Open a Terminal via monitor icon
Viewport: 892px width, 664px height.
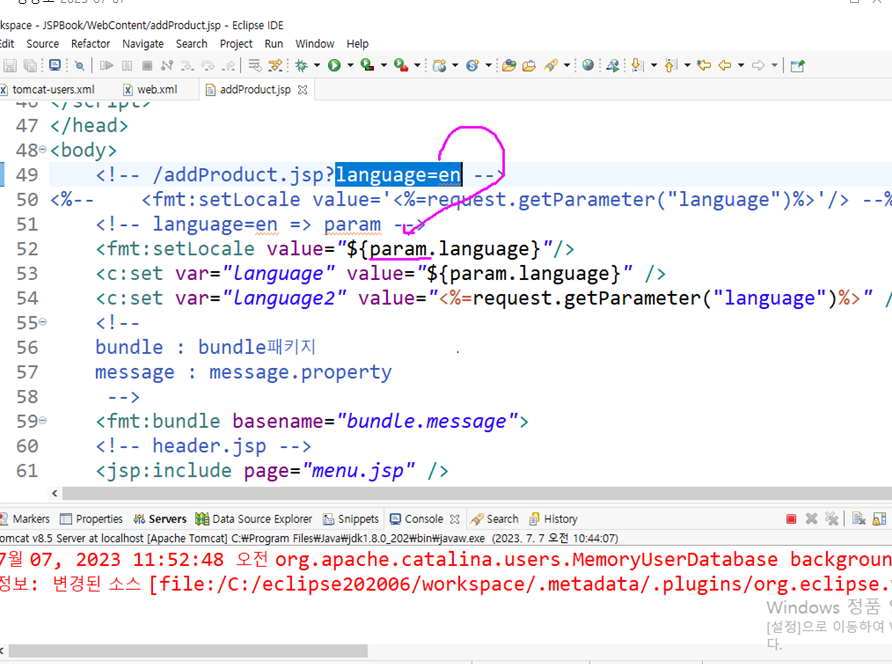pos(55,65)
